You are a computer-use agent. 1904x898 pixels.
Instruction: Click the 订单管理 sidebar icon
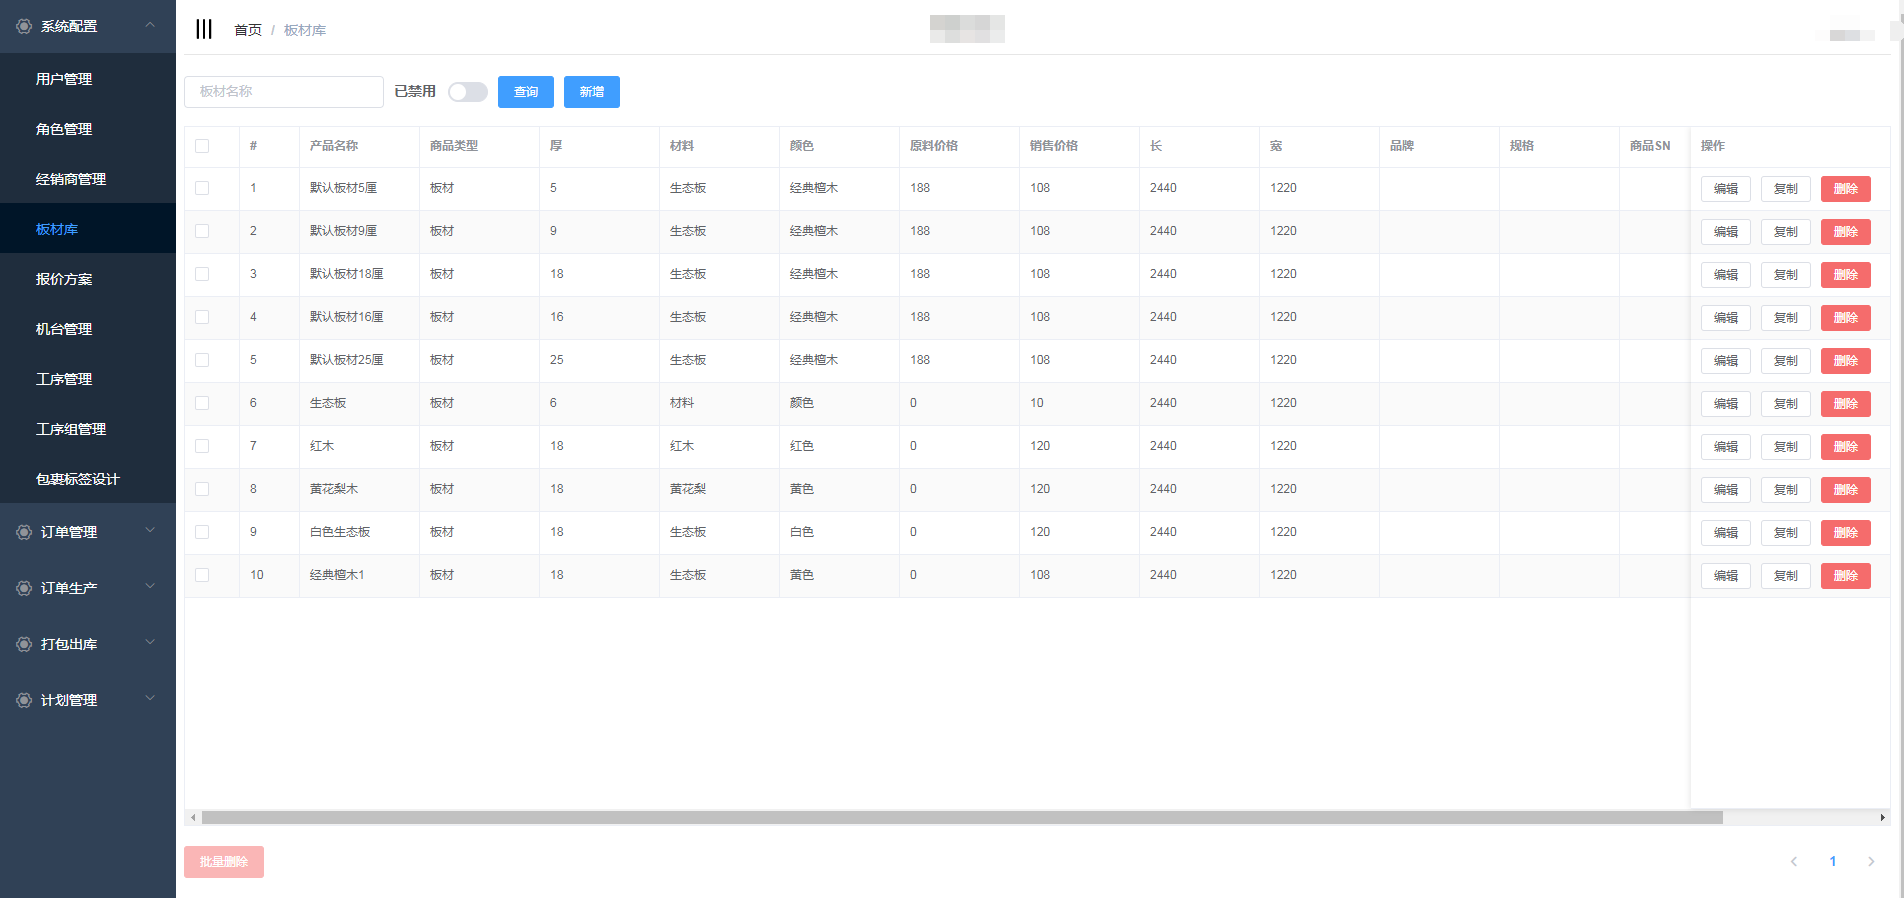click(x=24, y=532)
